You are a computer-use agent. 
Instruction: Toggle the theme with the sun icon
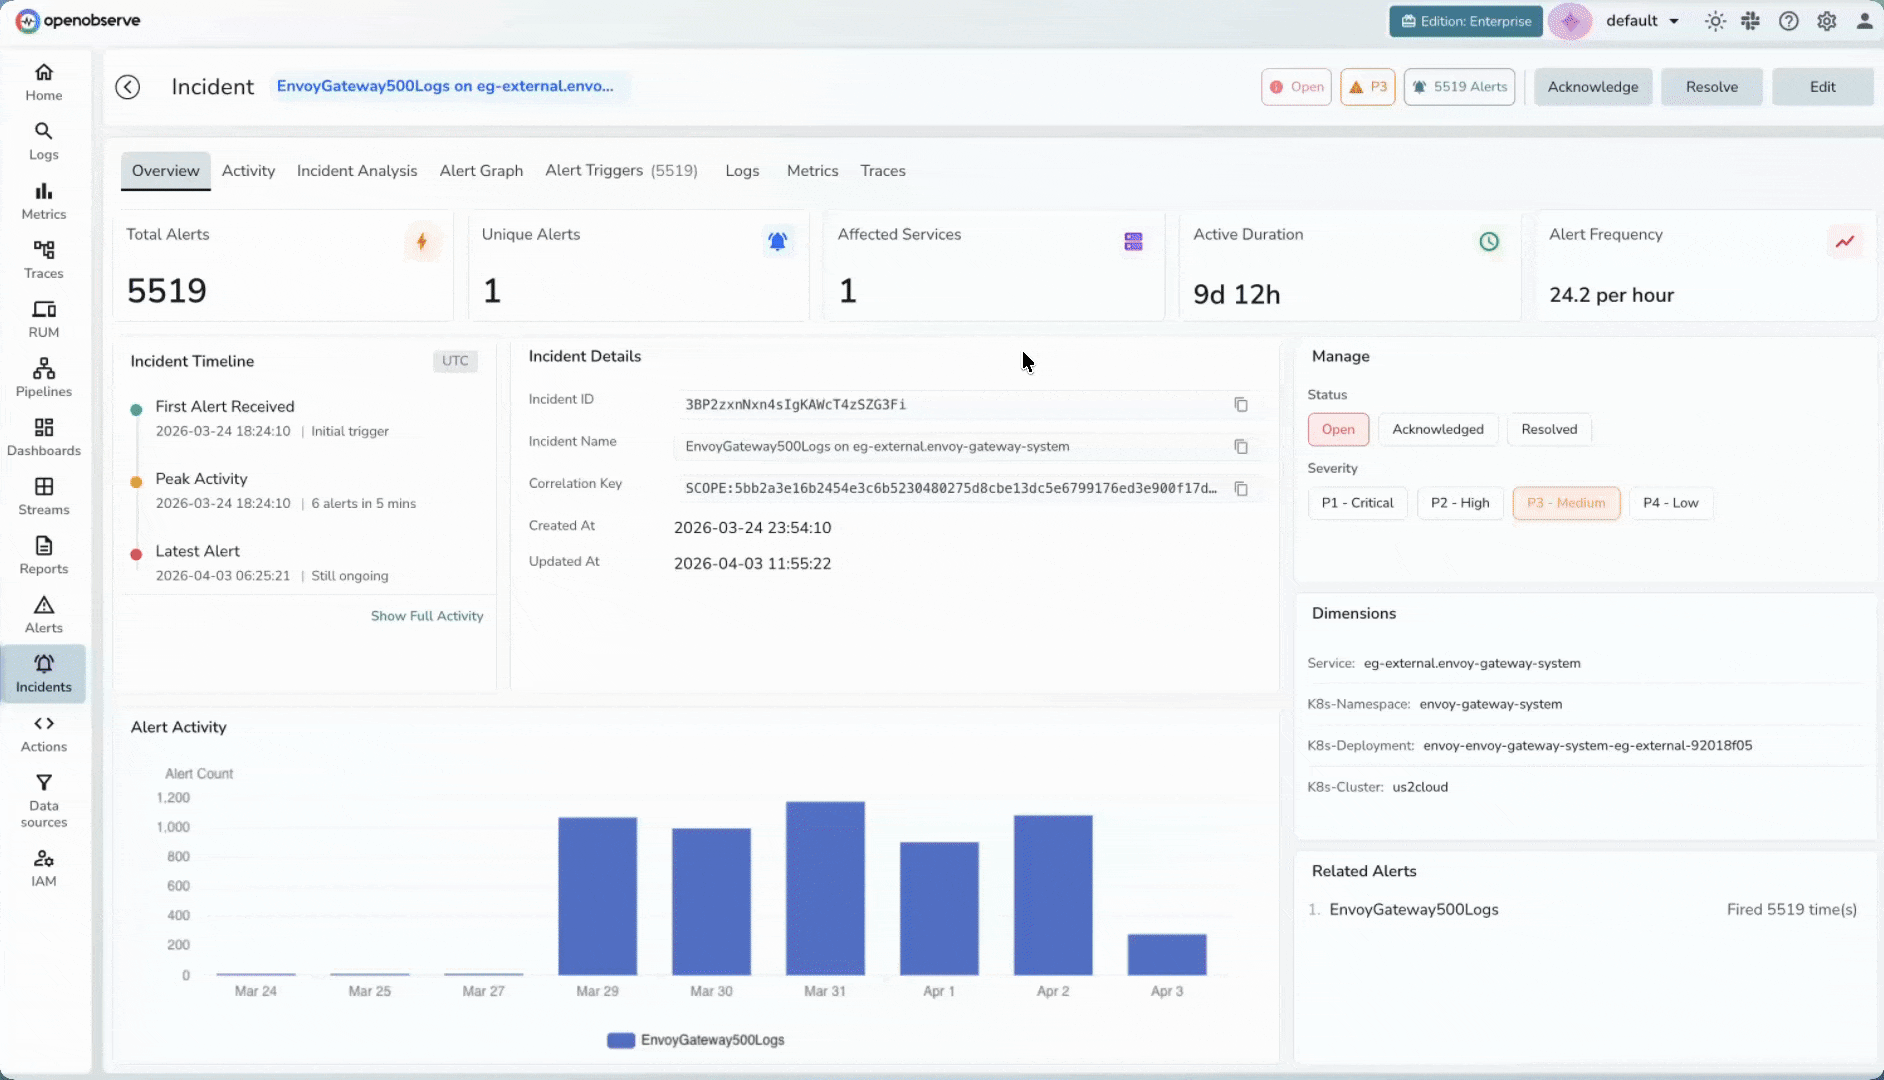(x=1714, y=20)
